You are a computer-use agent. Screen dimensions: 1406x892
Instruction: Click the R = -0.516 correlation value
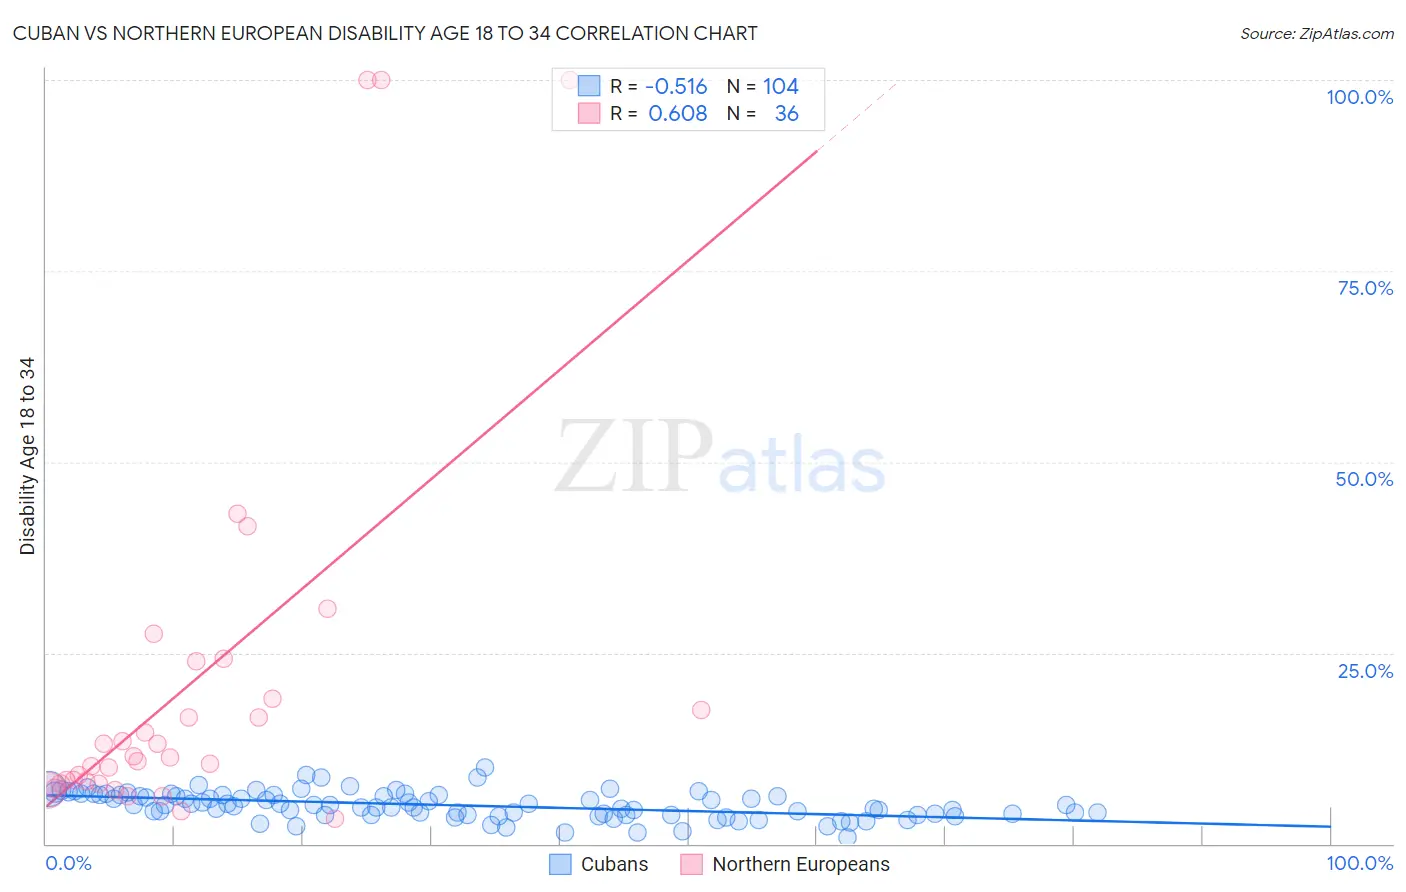[658, 86]
